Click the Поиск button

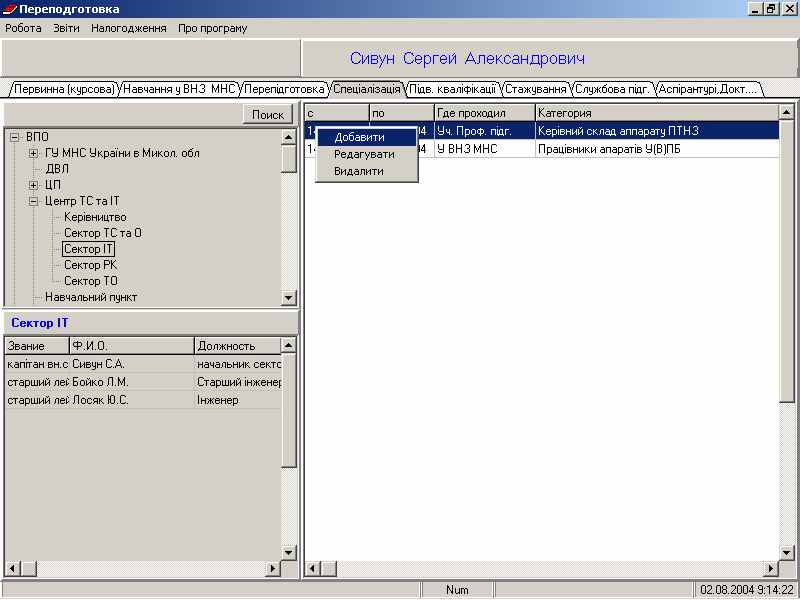(x=268, y=115)
